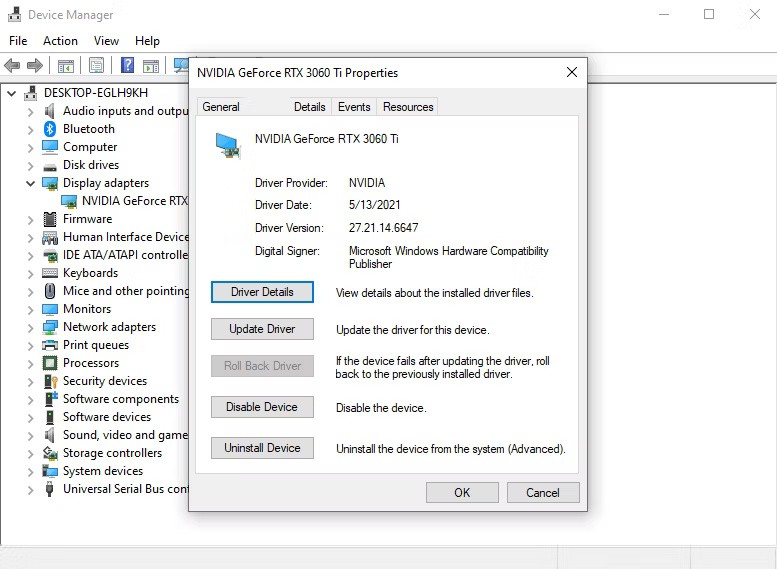Open the Action menu
The height and width of the screenshot is (569, 777).
point(60,41)
